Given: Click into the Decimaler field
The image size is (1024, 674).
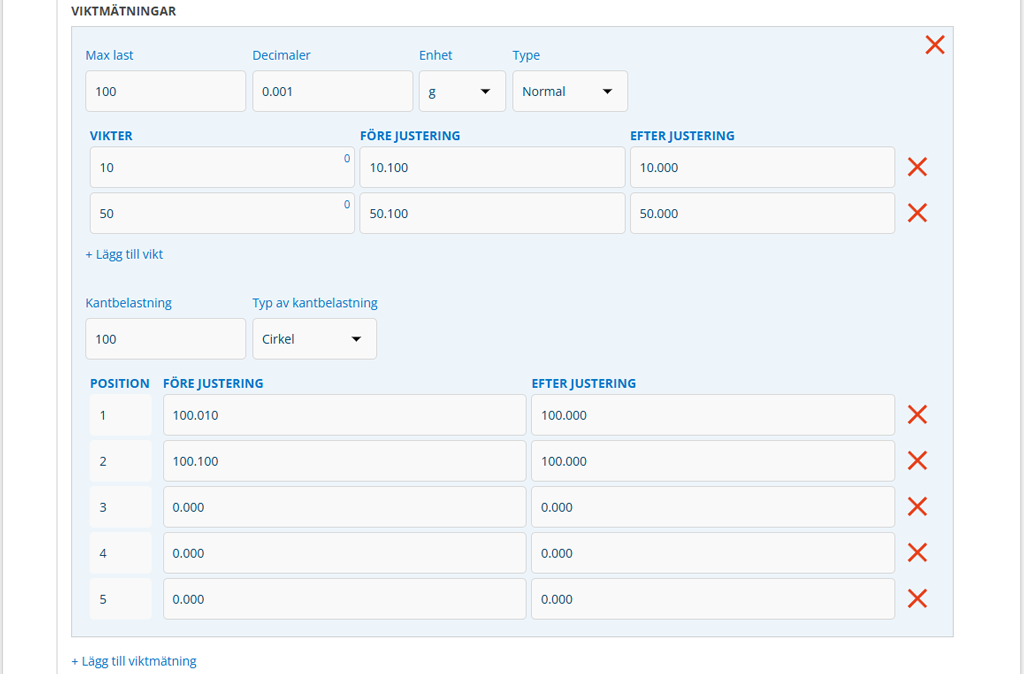Looking at the screenshot, I should pos(332,91).
